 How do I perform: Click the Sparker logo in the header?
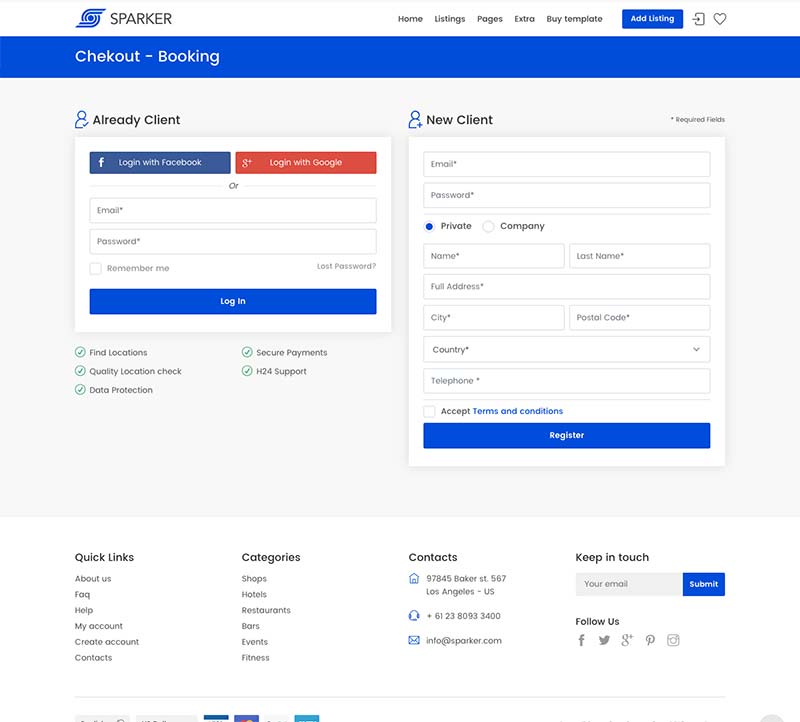click(123, 18)
